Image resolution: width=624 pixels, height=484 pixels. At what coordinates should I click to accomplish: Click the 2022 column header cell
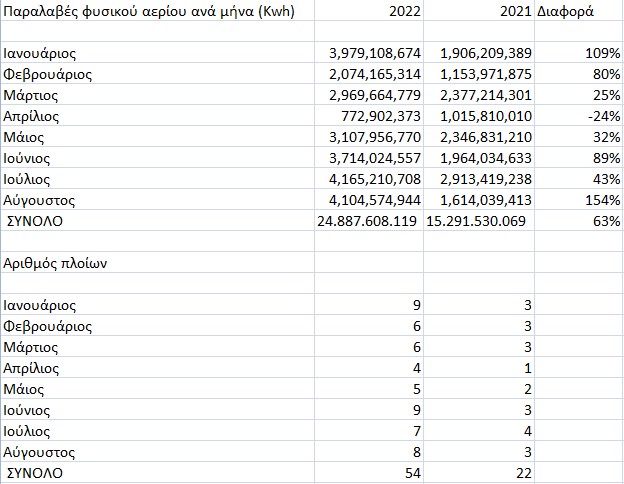click(x=367, y=14)
